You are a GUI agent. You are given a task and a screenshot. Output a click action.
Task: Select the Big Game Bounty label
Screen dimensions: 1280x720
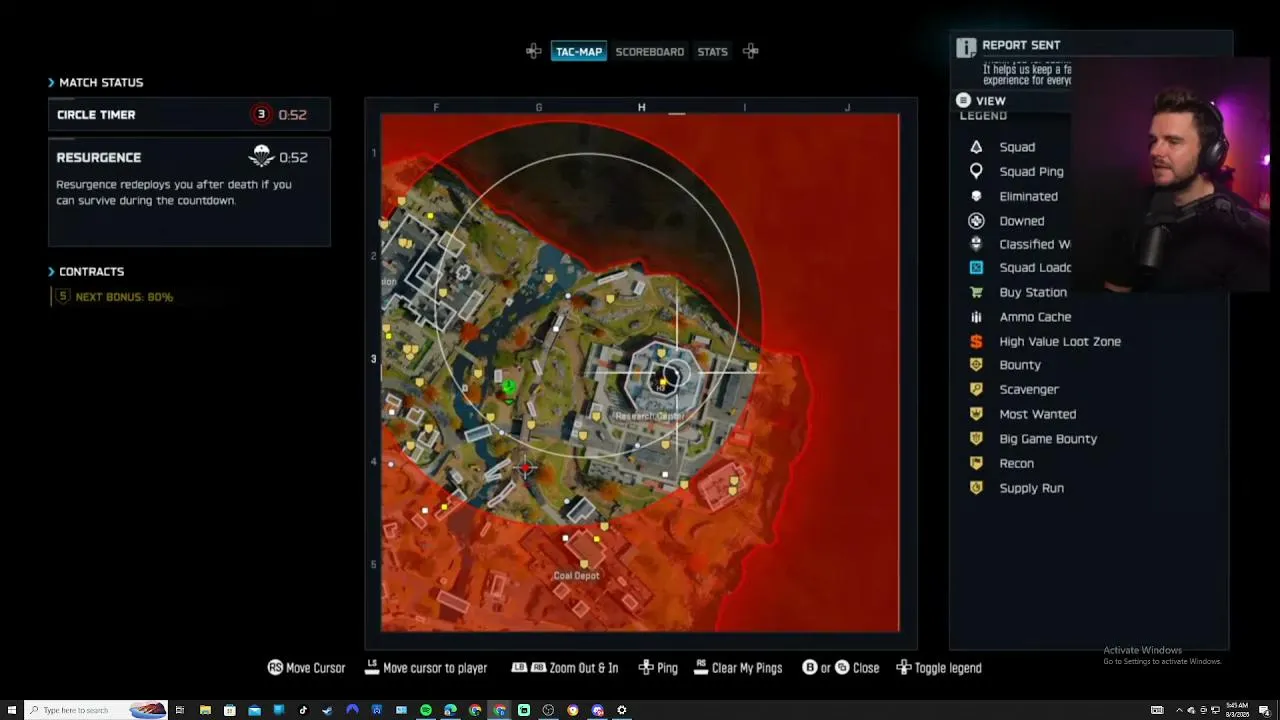coord(1048,439)
